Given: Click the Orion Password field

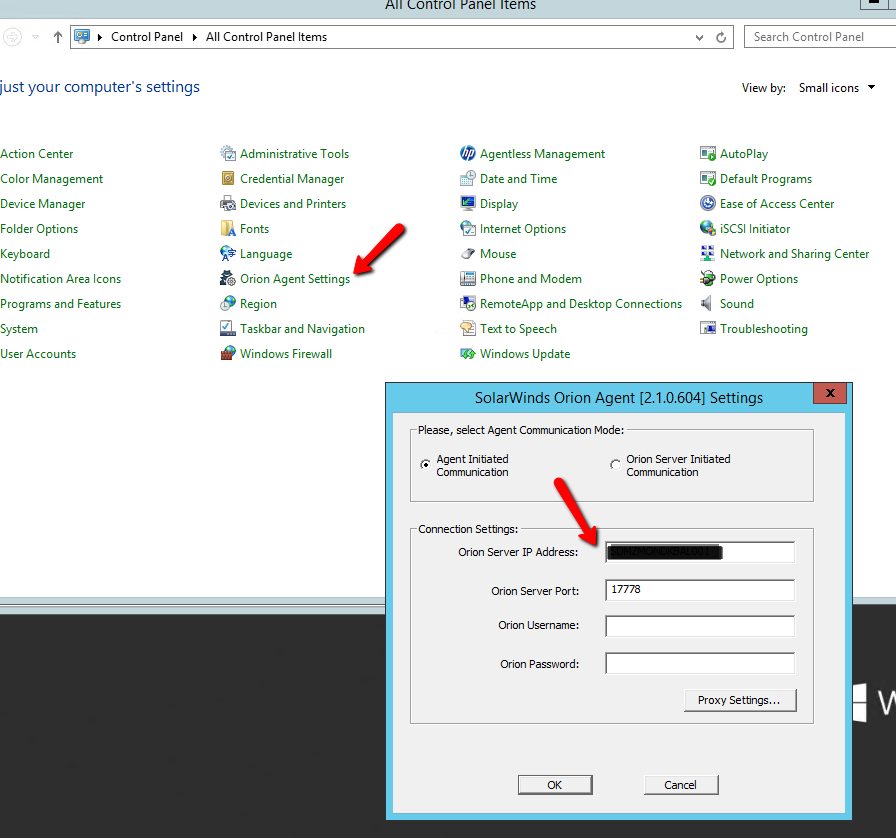Looking at the screenshot, I should 700,663.
